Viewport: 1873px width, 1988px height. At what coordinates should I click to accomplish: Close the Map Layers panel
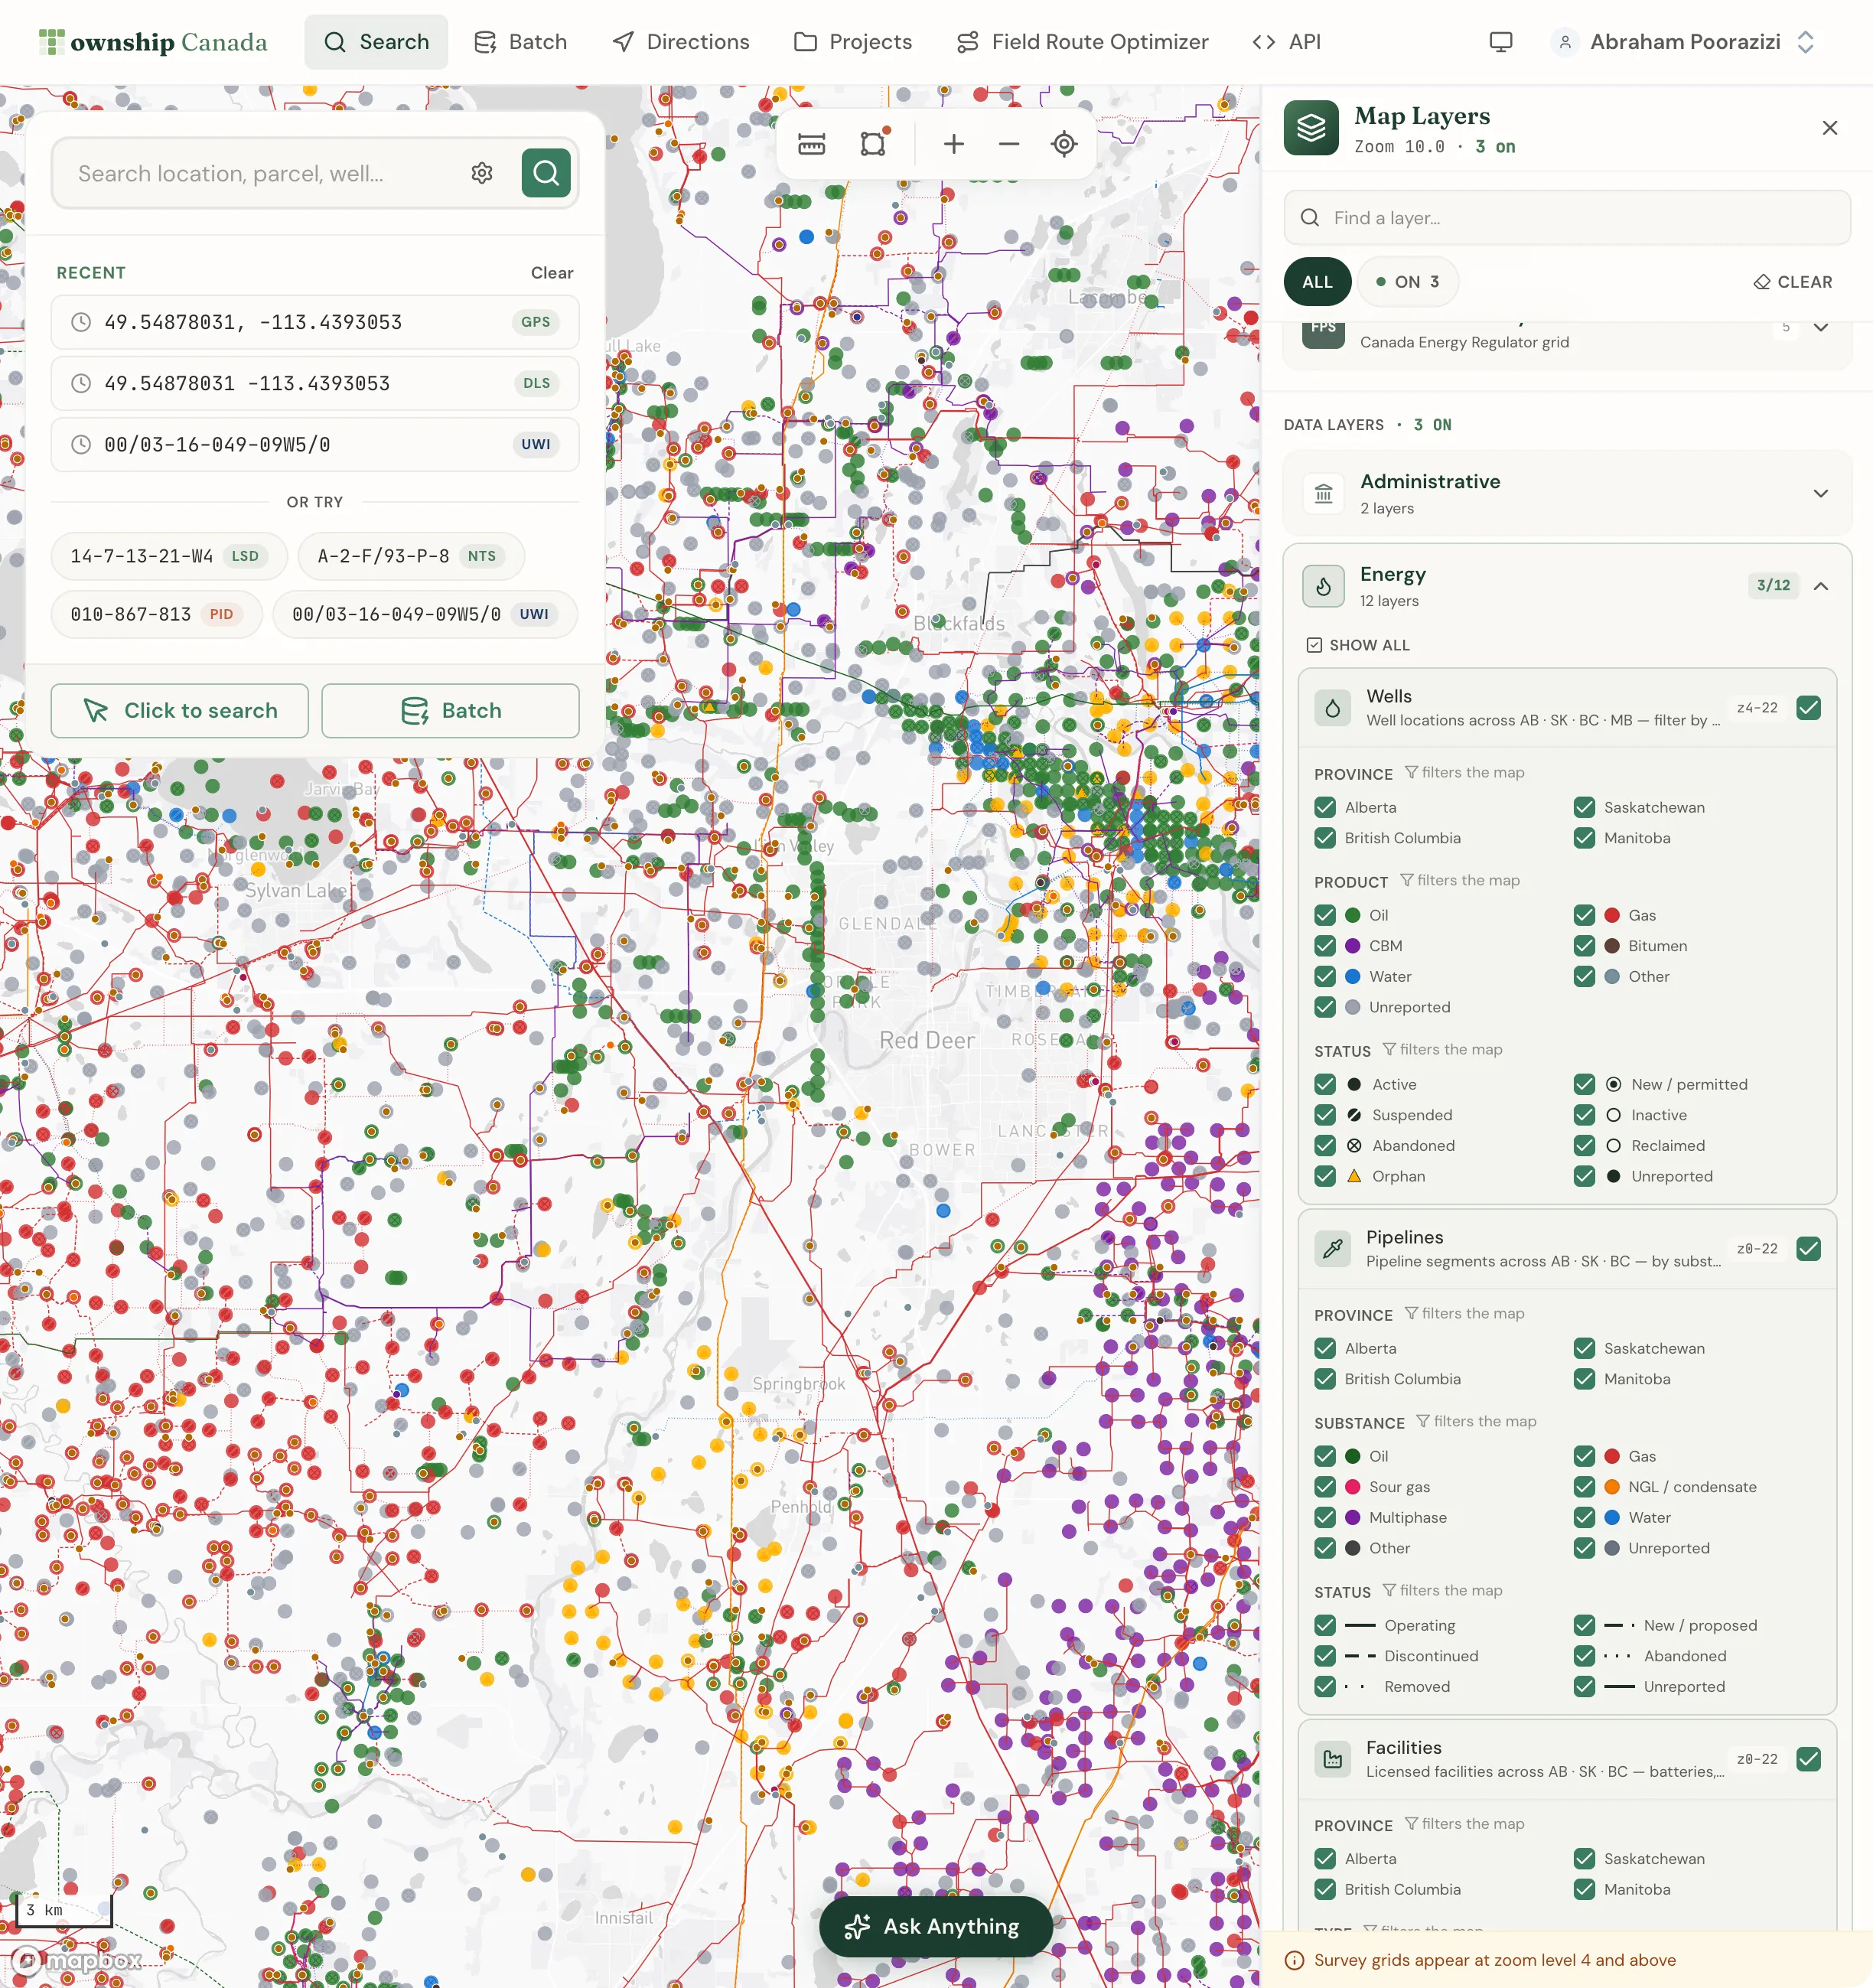coord(1829,128)
